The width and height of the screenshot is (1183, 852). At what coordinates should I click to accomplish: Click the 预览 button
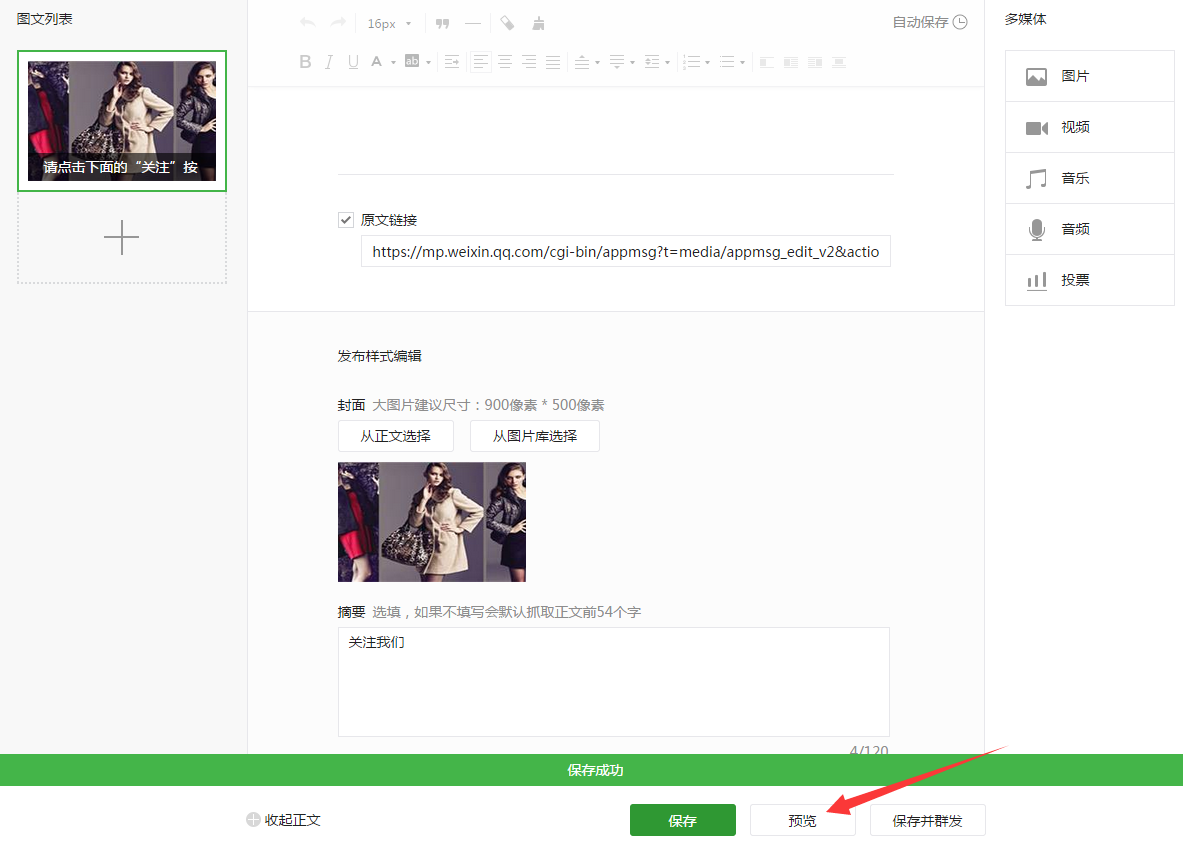click(802, 820)
